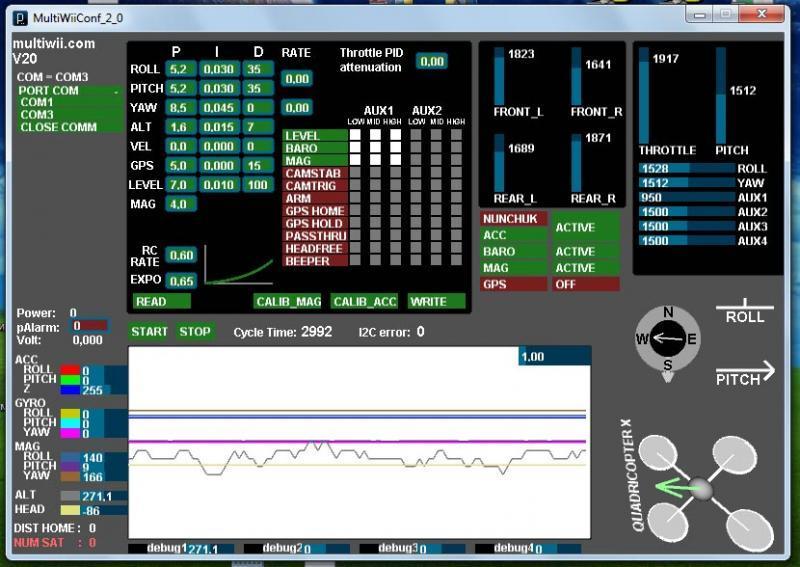Click the RC expo curve graph
The image size is (800, 567).
(238, 267)
